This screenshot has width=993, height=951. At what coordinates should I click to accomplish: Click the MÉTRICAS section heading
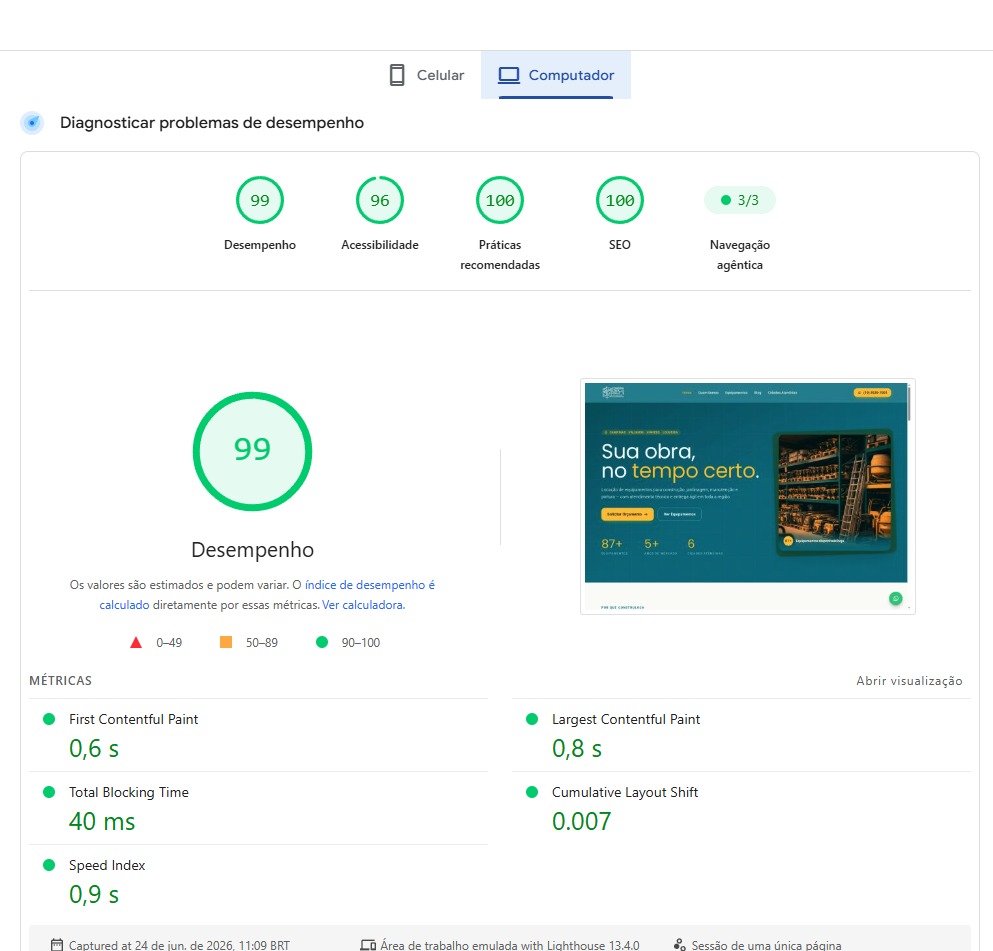(60, 681)
